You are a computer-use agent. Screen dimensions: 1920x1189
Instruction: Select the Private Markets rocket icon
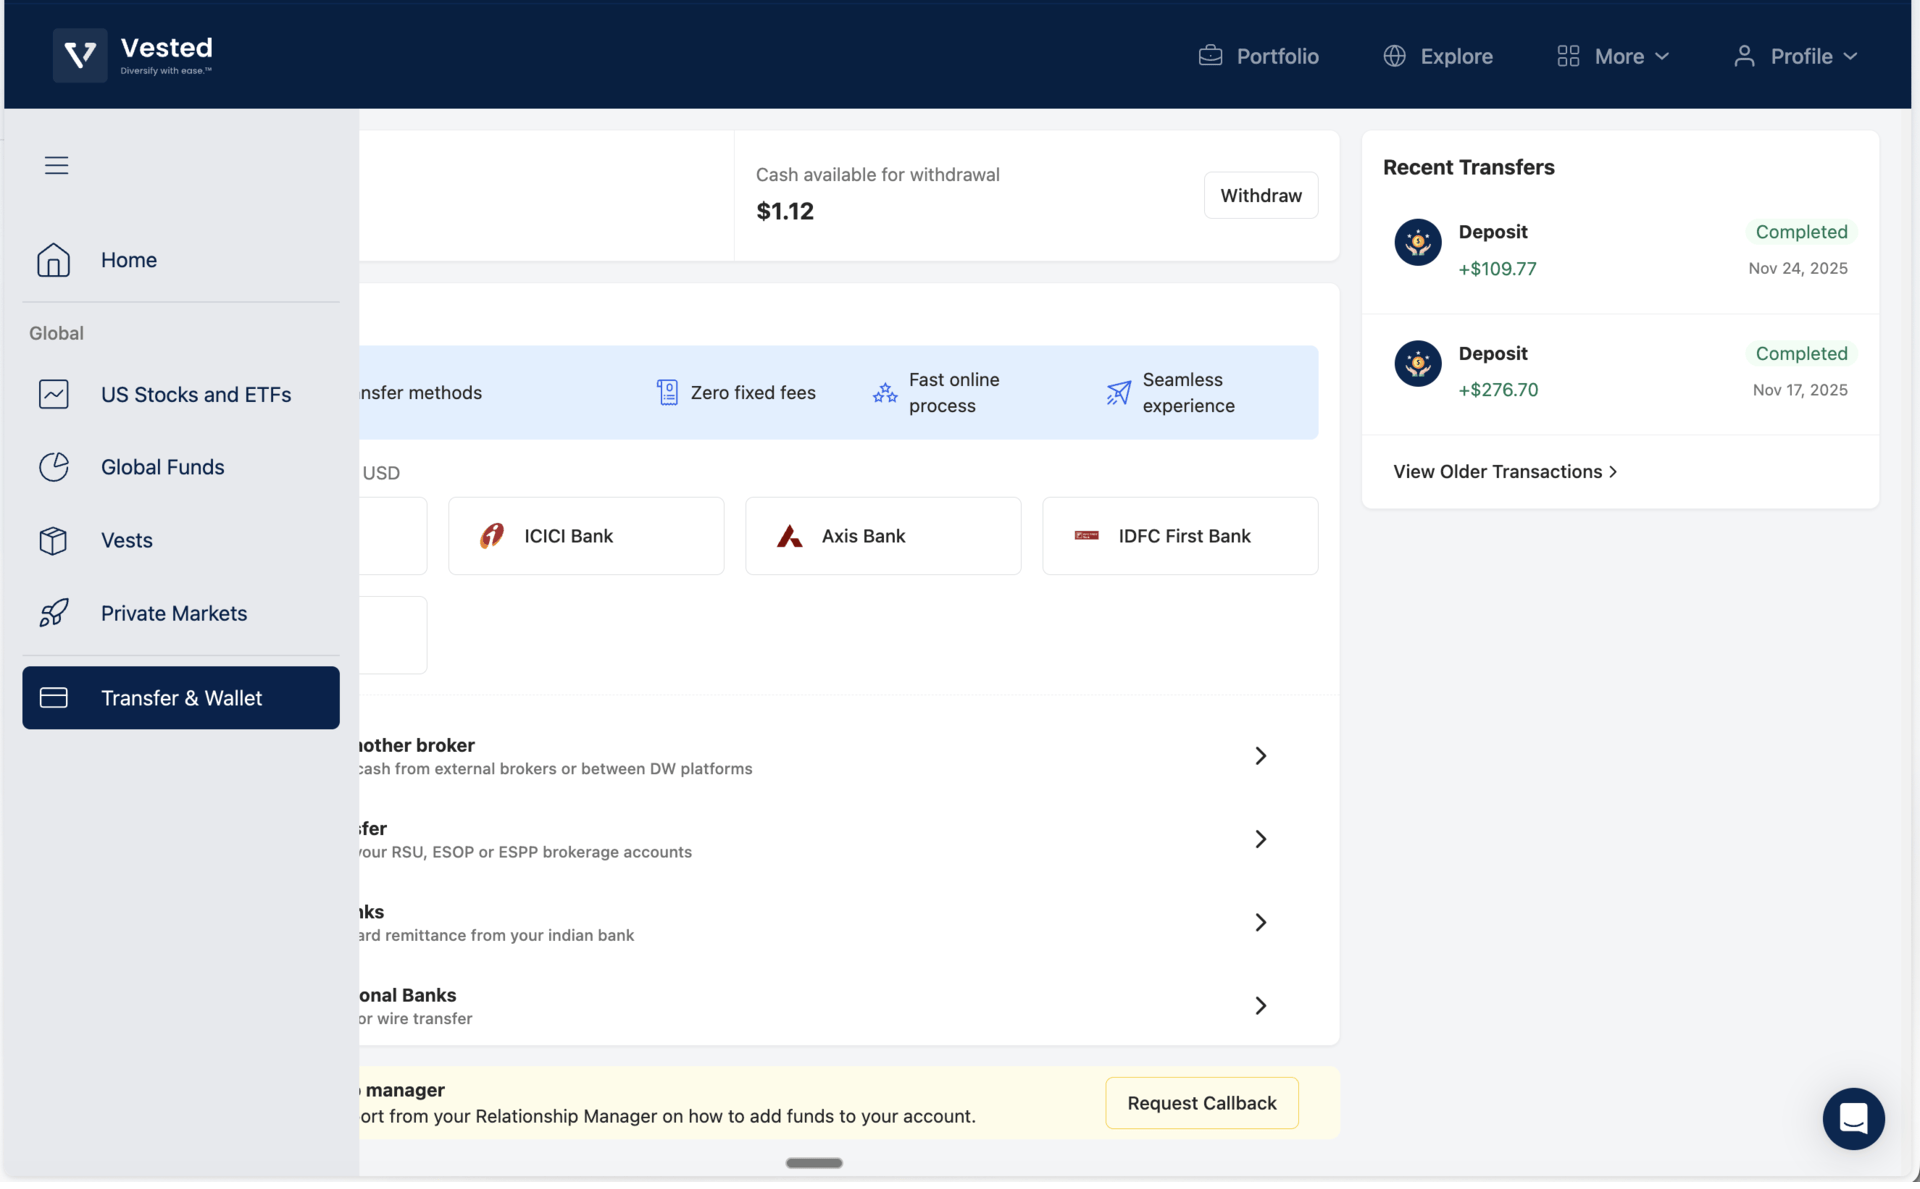pyautogui.click(x=54, y=613)
